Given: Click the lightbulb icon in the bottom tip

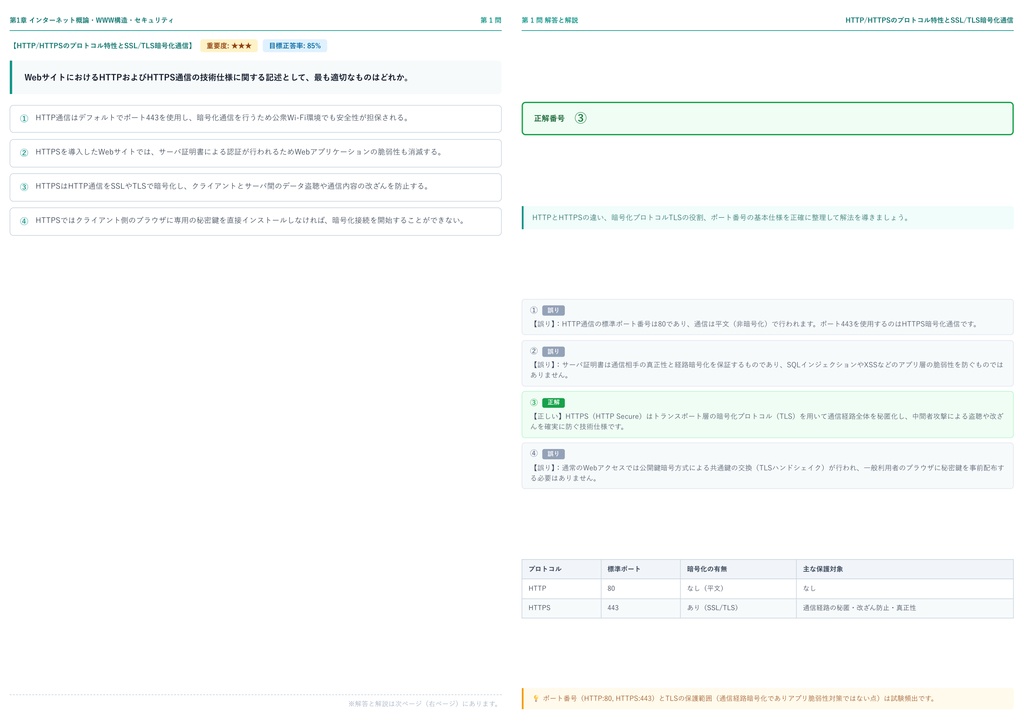Looking at the screenshot, I should pos(536,699).
